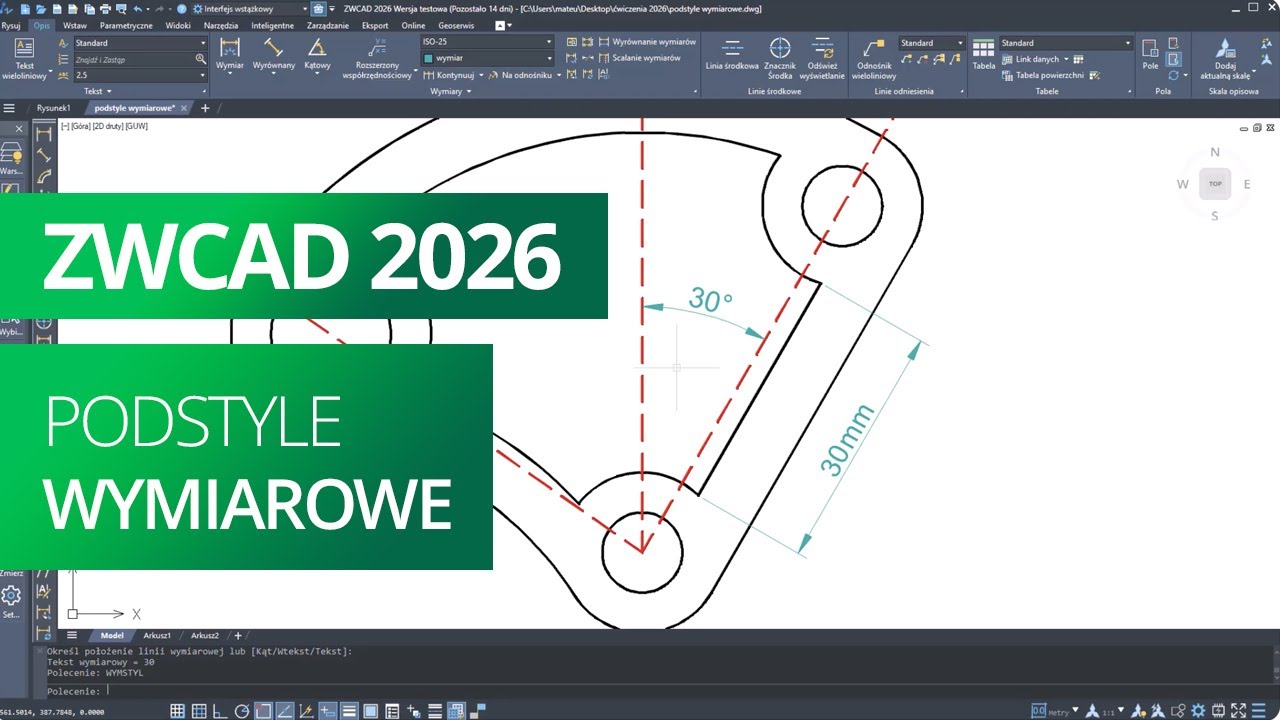Screen dimensions: 1280x720
Task: Click the Linia środkowa tool
Action: (732, 55)
